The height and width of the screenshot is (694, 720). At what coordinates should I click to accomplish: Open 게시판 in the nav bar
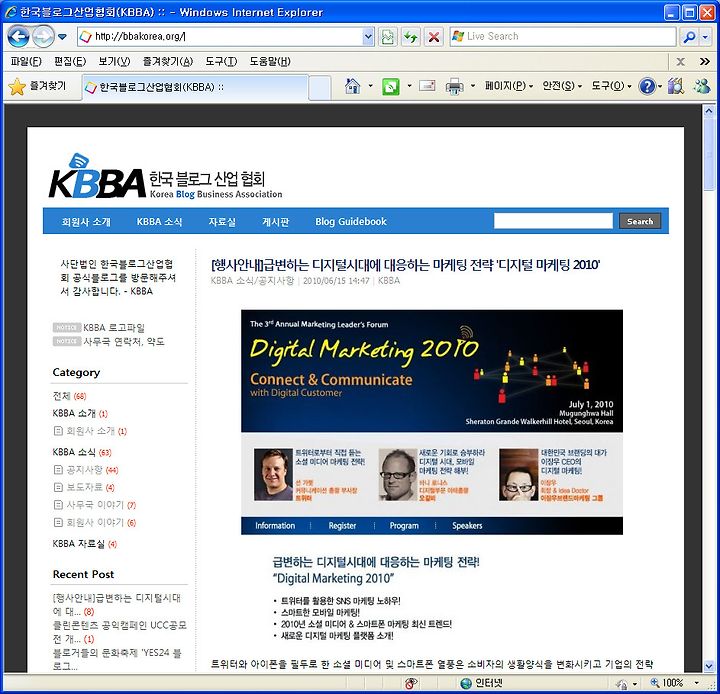276,222
